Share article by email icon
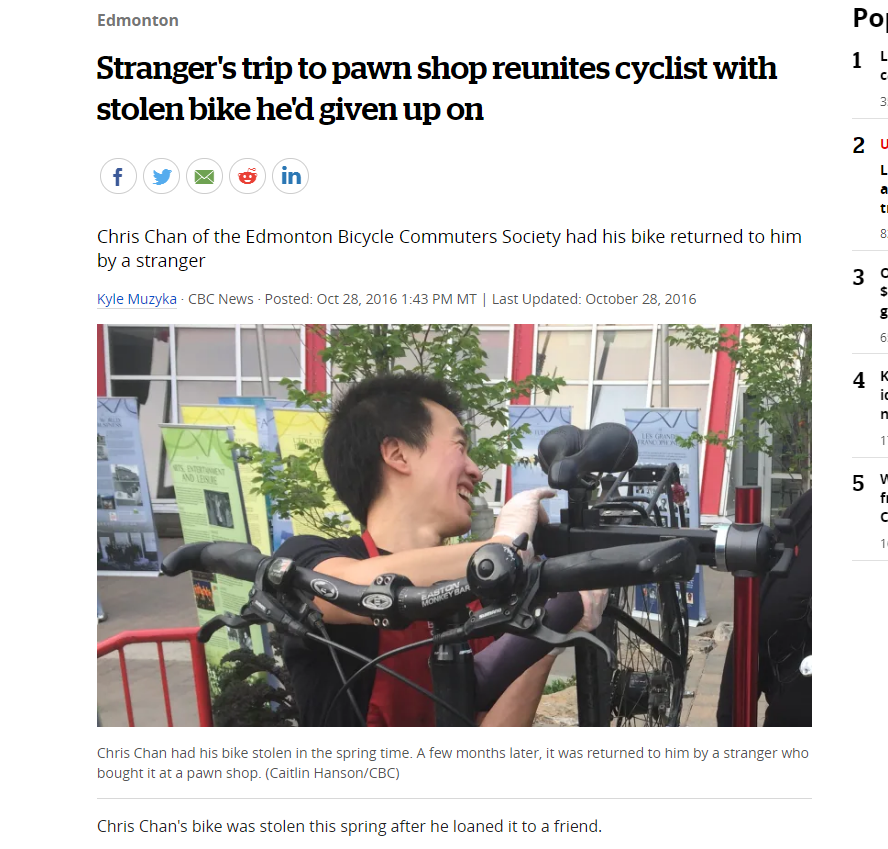888x849 pixels. pyautogui.click(x=204, y=176)
